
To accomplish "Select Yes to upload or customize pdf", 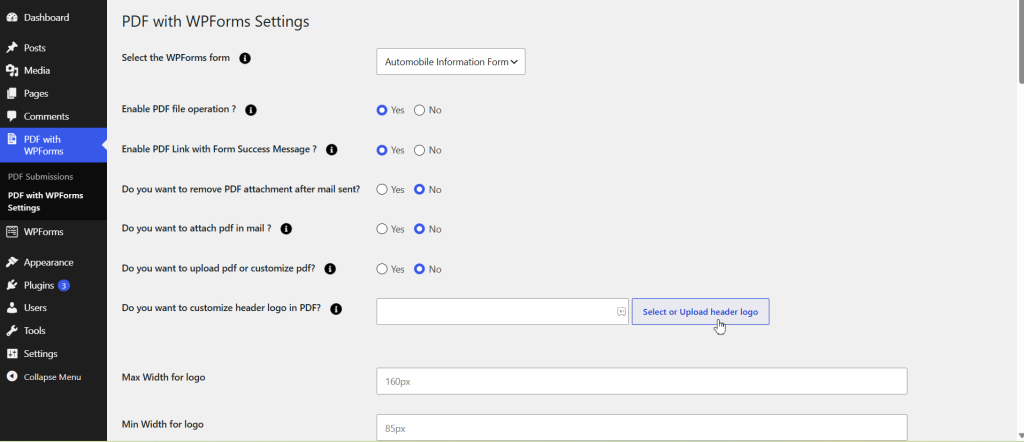I will point(382,269).
